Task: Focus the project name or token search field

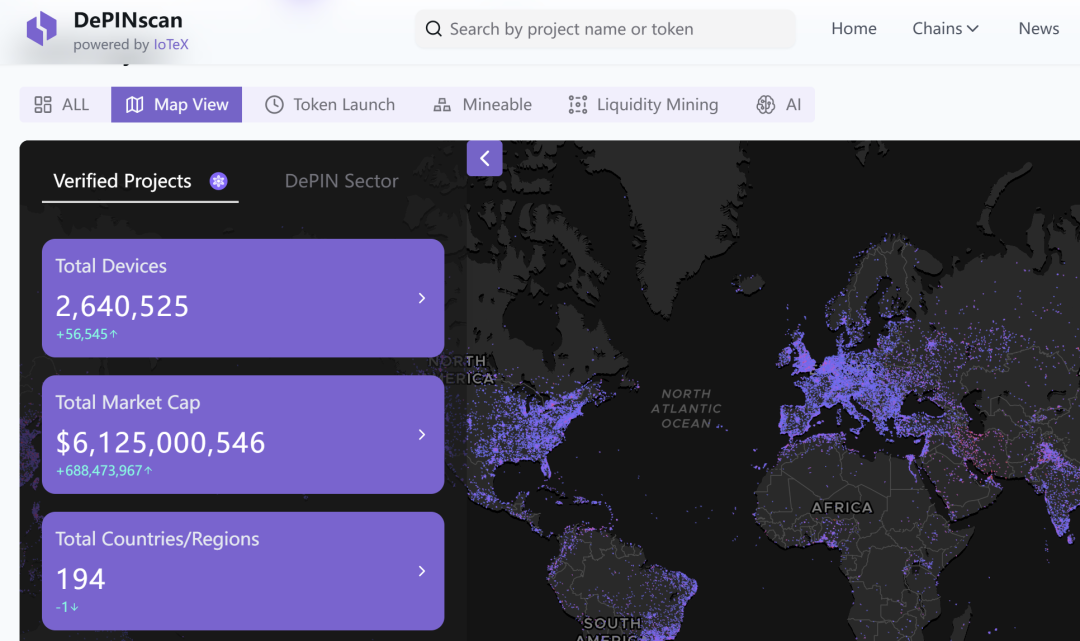Action: coord(605,29)
